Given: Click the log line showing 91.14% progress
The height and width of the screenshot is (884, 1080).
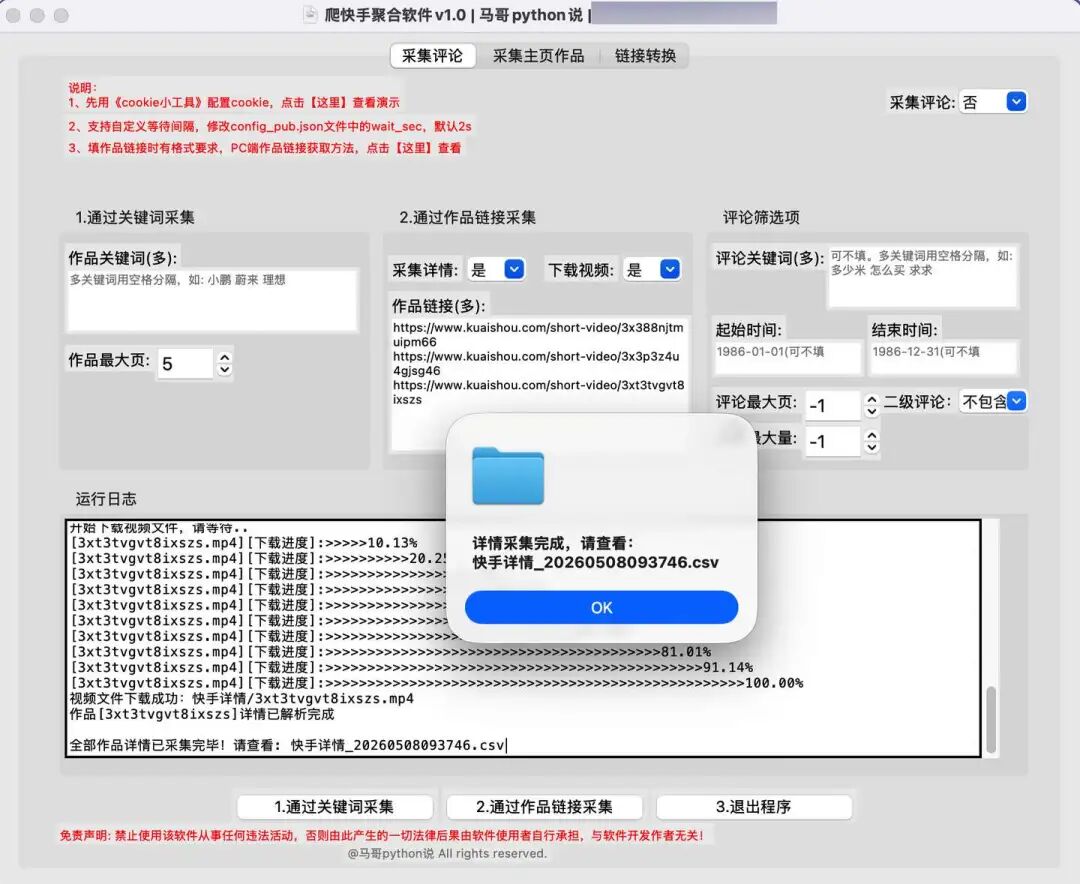Looking at the screenshot, I should pyautogui.click(x=411, y=667).
